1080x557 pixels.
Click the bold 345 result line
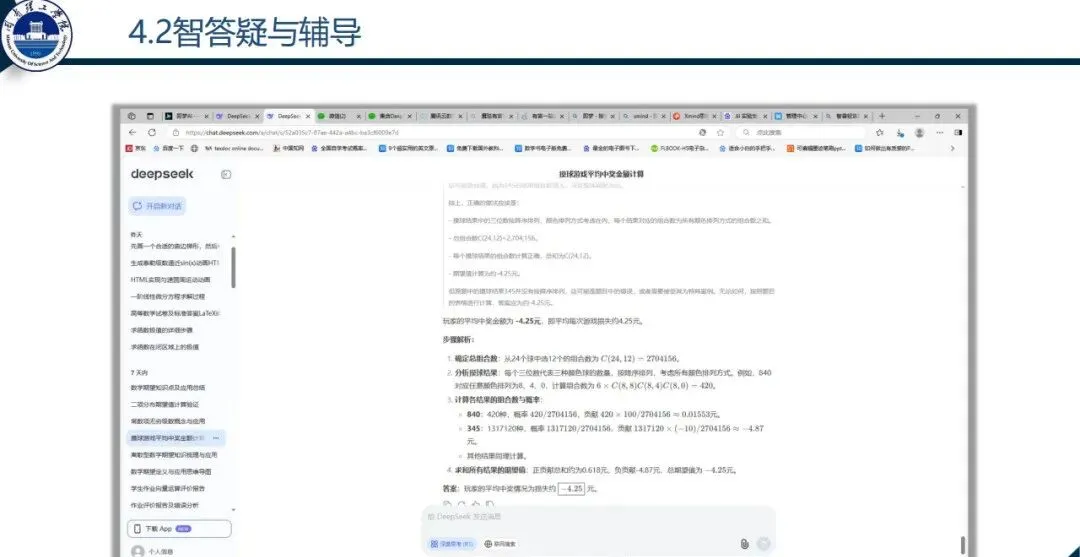tap(615, 434)
